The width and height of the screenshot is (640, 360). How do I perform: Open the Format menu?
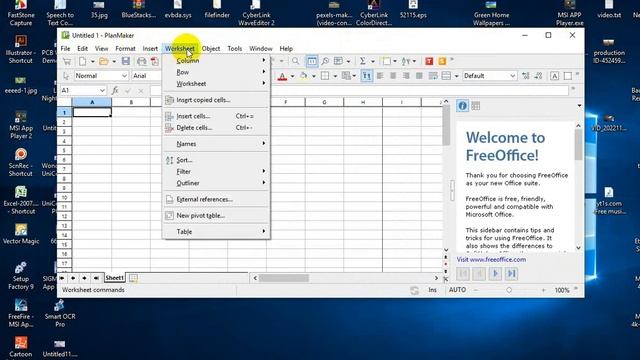[x=125, y=49]
